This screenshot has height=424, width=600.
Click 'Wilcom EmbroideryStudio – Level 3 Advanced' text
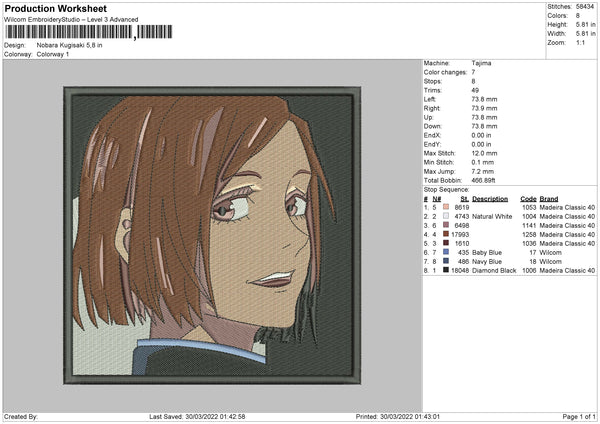coord(71,20)
